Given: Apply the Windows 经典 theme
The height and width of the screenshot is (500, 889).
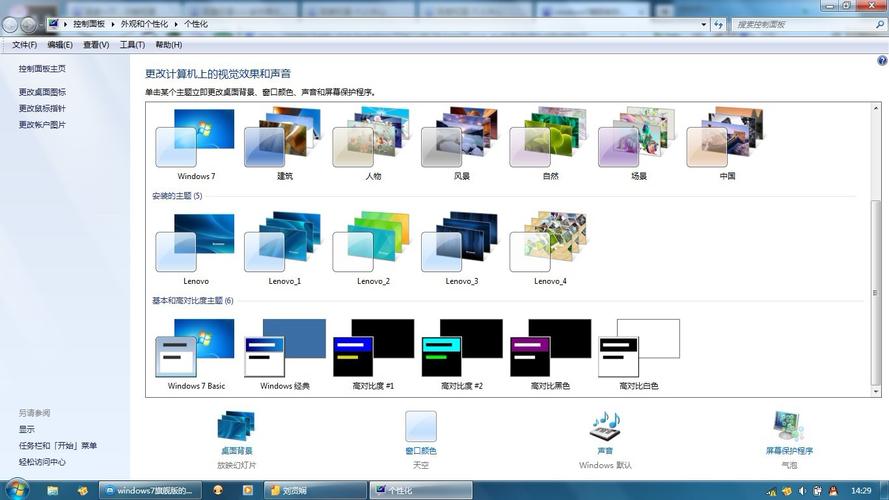Looking at the screenshot, I should point(284,354).
